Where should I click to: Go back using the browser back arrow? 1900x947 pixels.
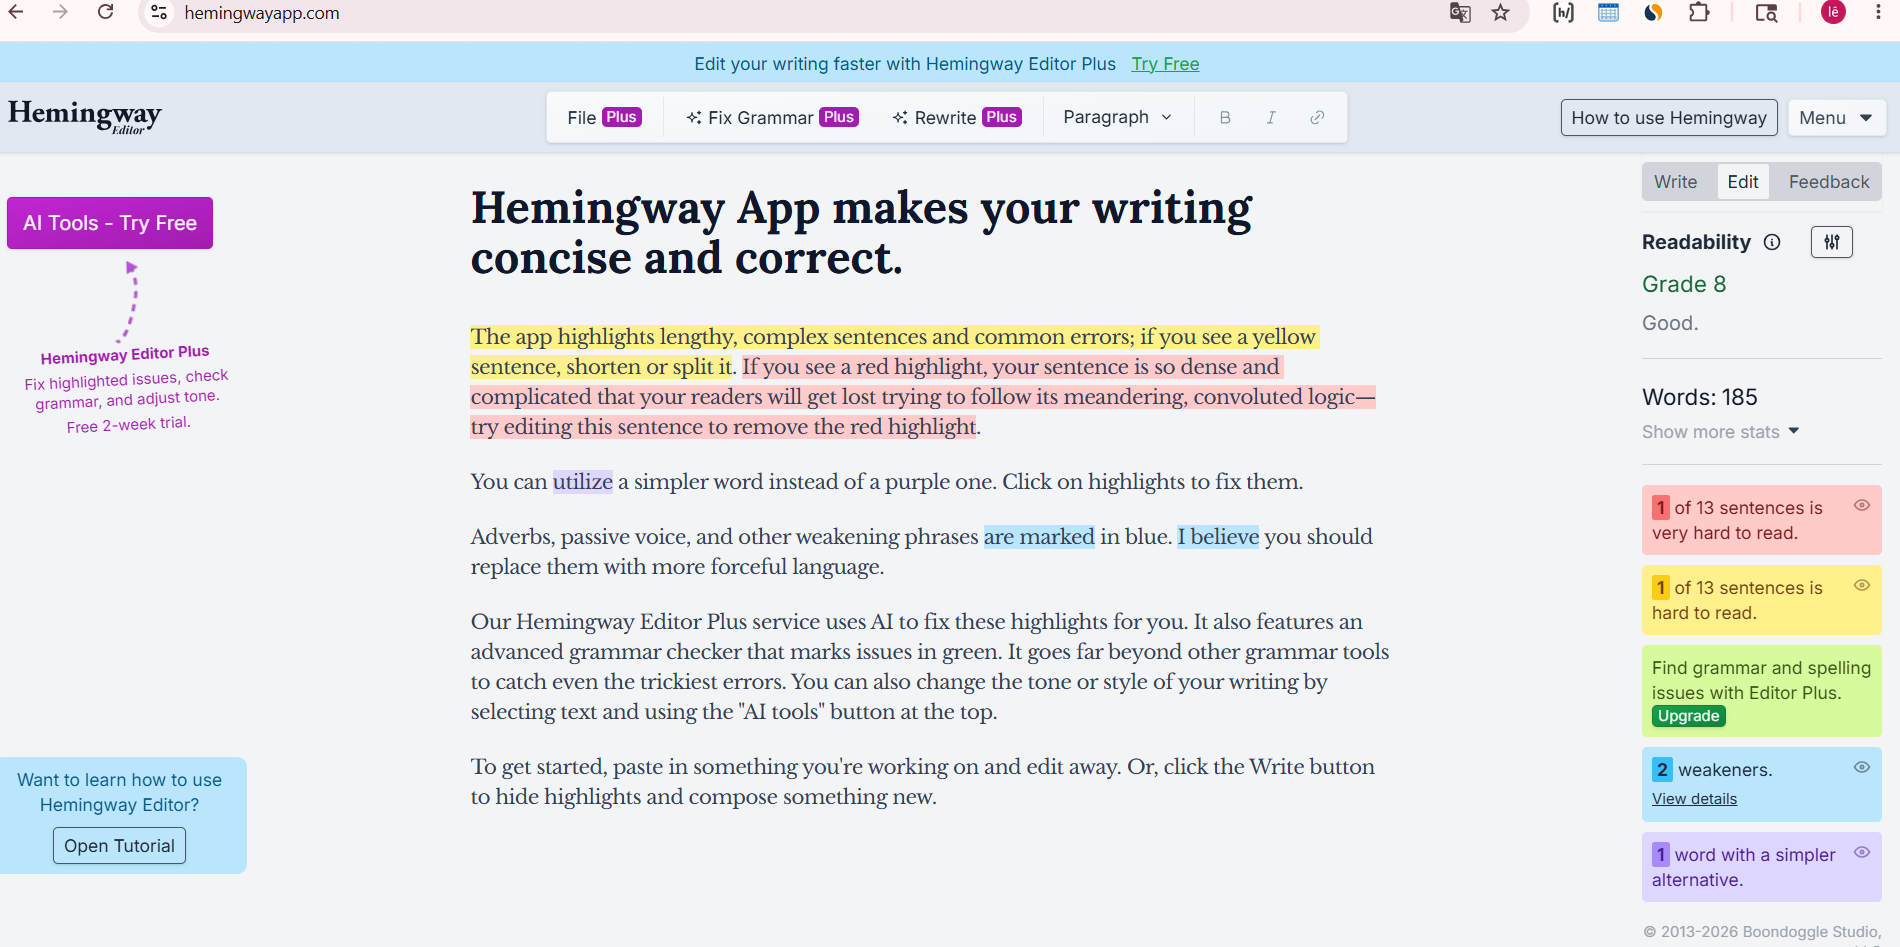click(16, 12)
